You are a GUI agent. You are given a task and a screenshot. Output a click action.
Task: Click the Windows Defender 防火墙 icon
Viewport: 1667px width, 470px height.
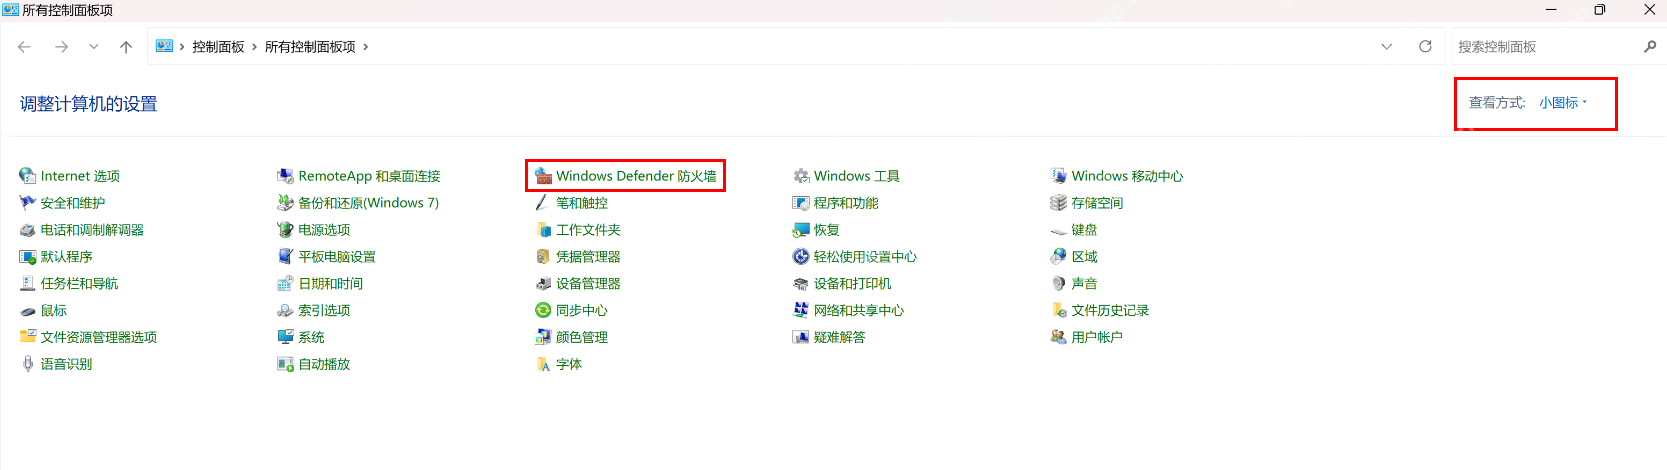[543, 176]
